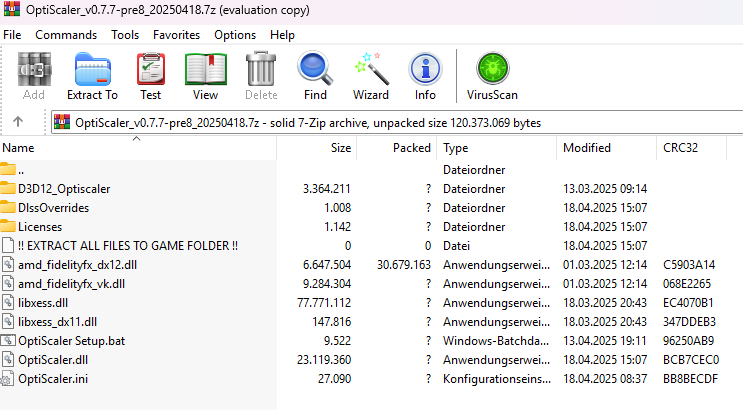The width and height of the screenshot is (743, 410).
Task: Click the Extract To toolbar icon
Action: click(92, 70)
